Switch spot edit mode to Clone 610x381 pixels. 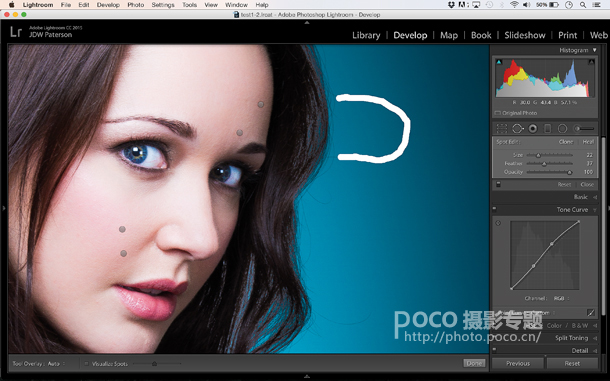(x=566, y=142)
